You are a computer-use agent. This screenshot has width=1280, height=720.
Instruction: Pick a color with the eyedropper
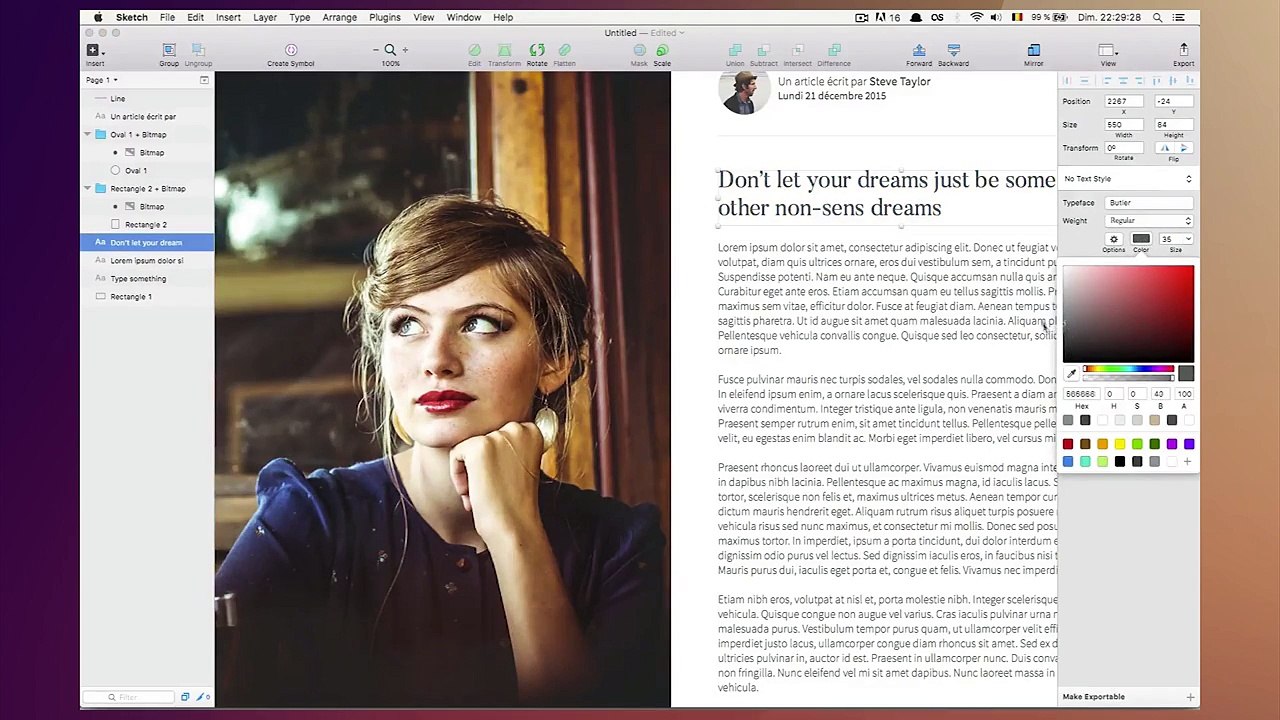(1071, 374)
